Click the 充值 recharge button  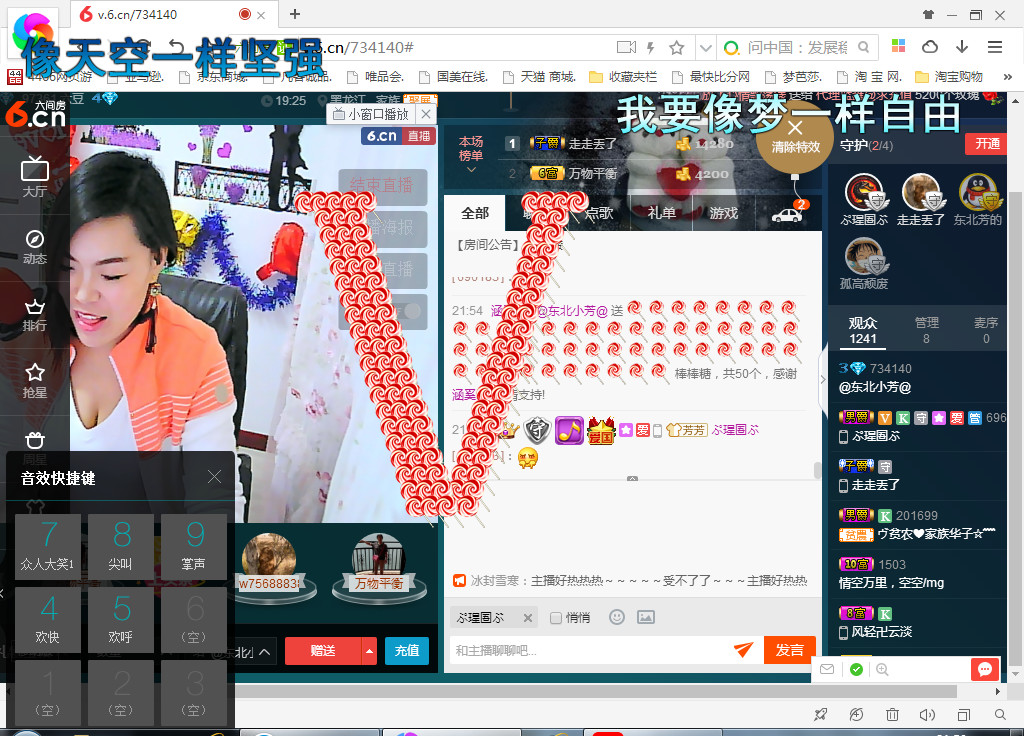407,651
